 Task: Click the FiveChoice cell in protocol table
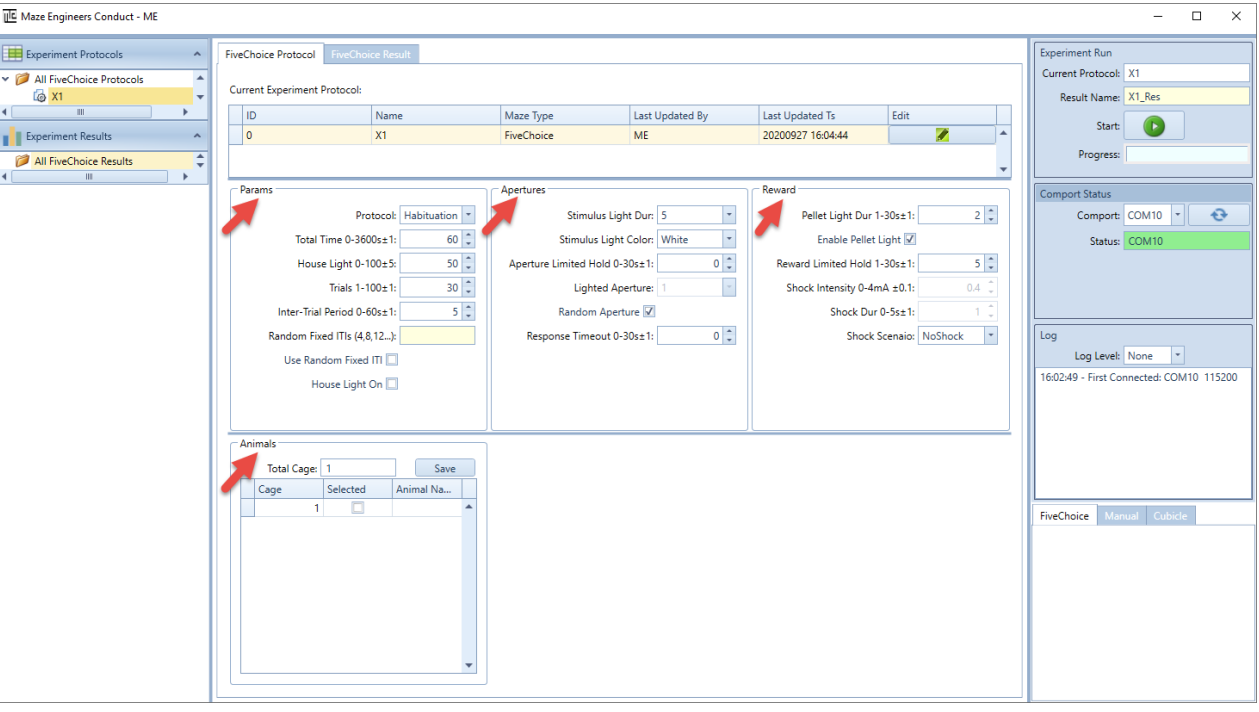565,135
